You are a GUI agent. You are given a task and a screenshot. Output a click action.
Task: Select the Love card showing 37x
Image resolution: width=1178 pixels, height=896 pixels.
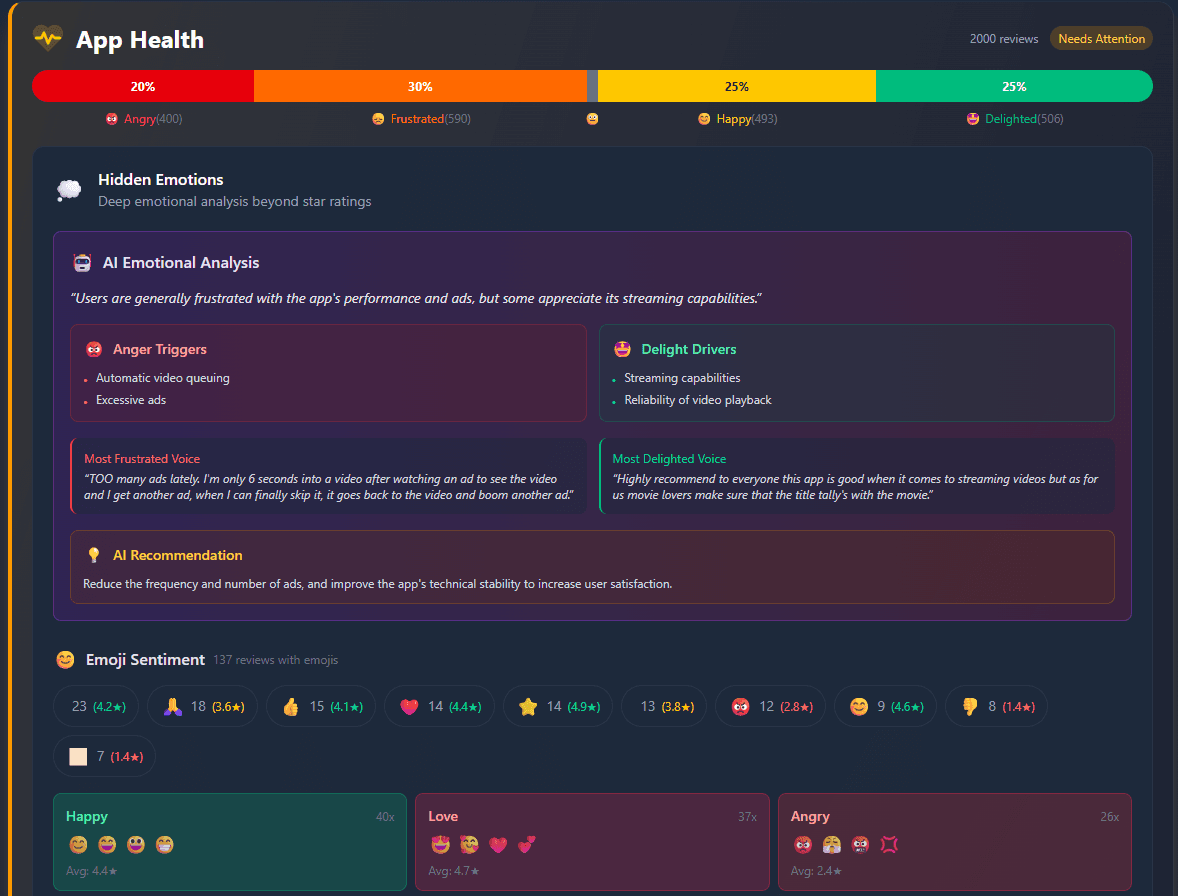pos(592,842)
